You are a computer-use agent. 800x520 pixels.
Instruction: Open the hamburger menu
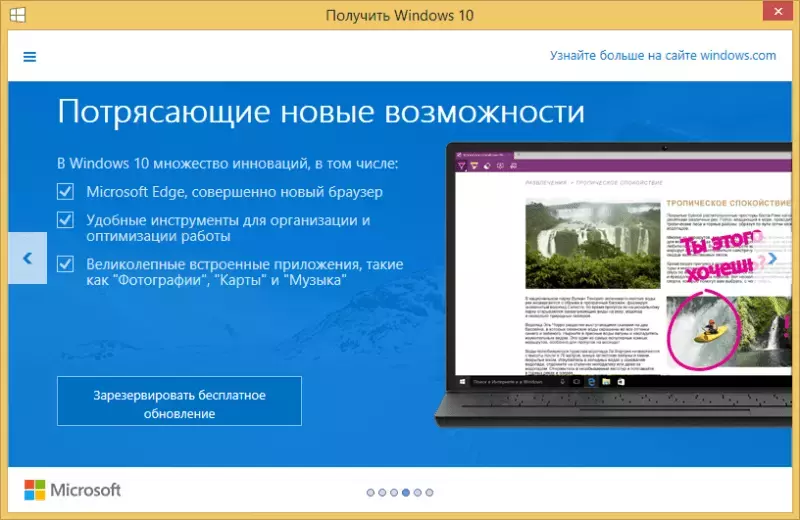coord(30,57)
